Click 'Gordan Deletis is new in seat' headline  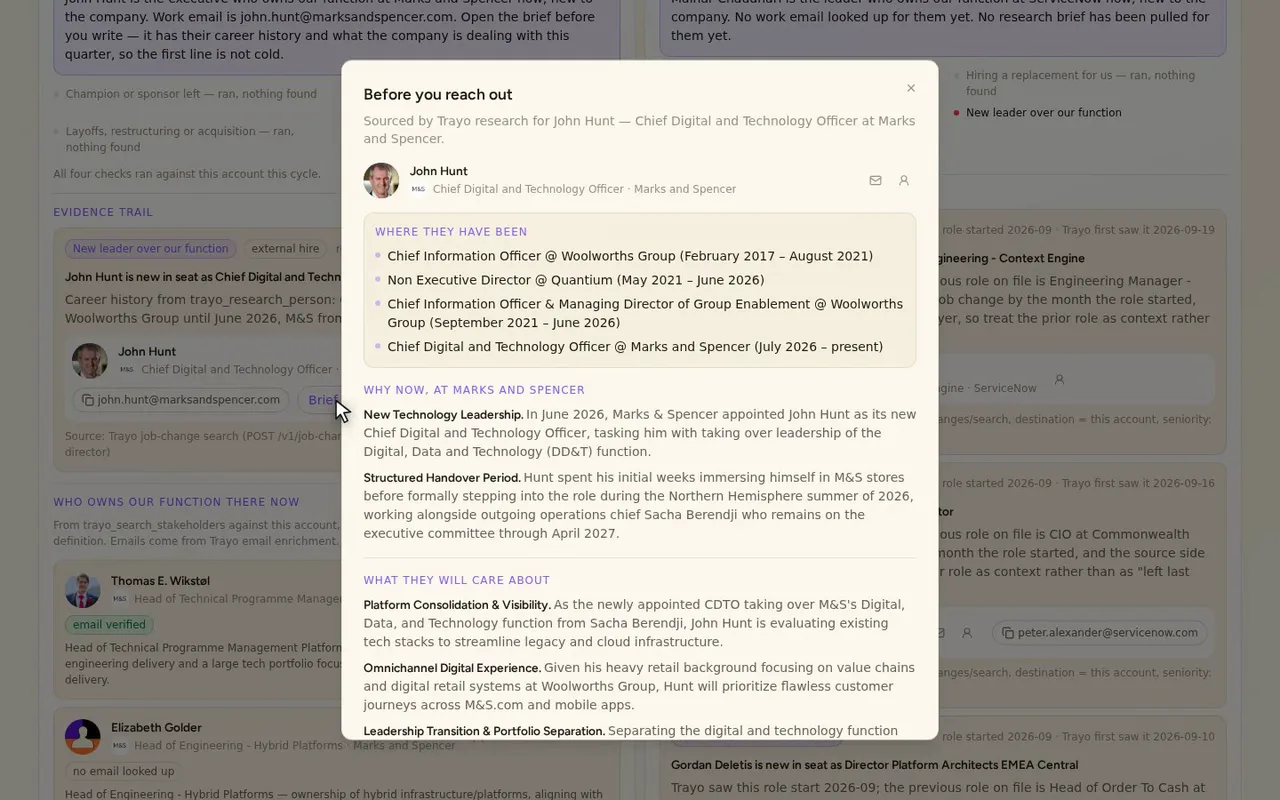pos(874,765)
